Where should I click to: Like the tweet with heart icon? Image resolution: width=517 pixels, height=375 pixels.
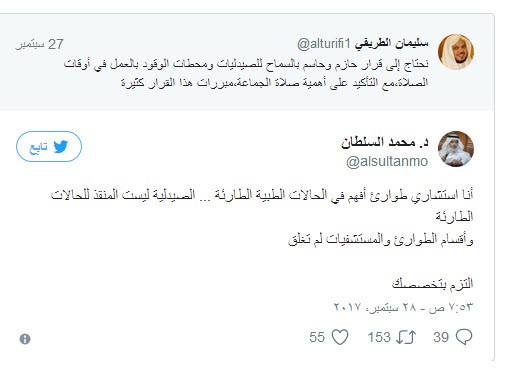[340, 337]
